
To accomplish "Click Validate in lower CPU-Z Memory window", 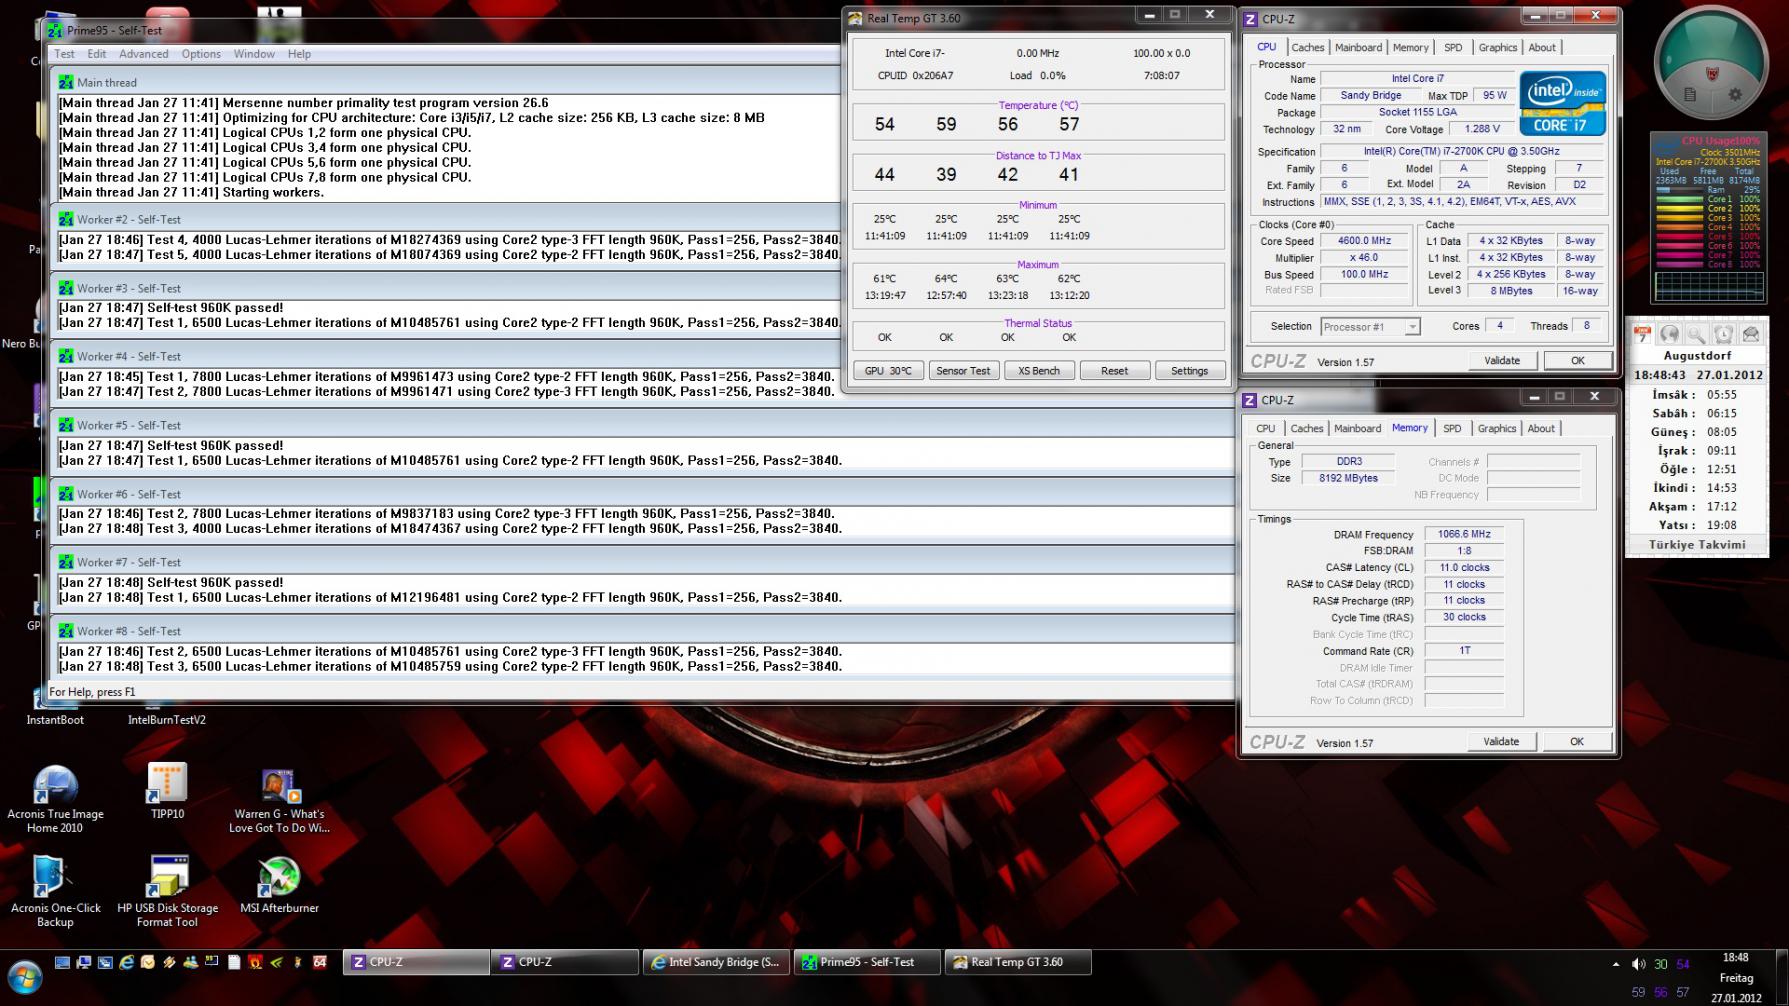I will tap(1501, 742).
